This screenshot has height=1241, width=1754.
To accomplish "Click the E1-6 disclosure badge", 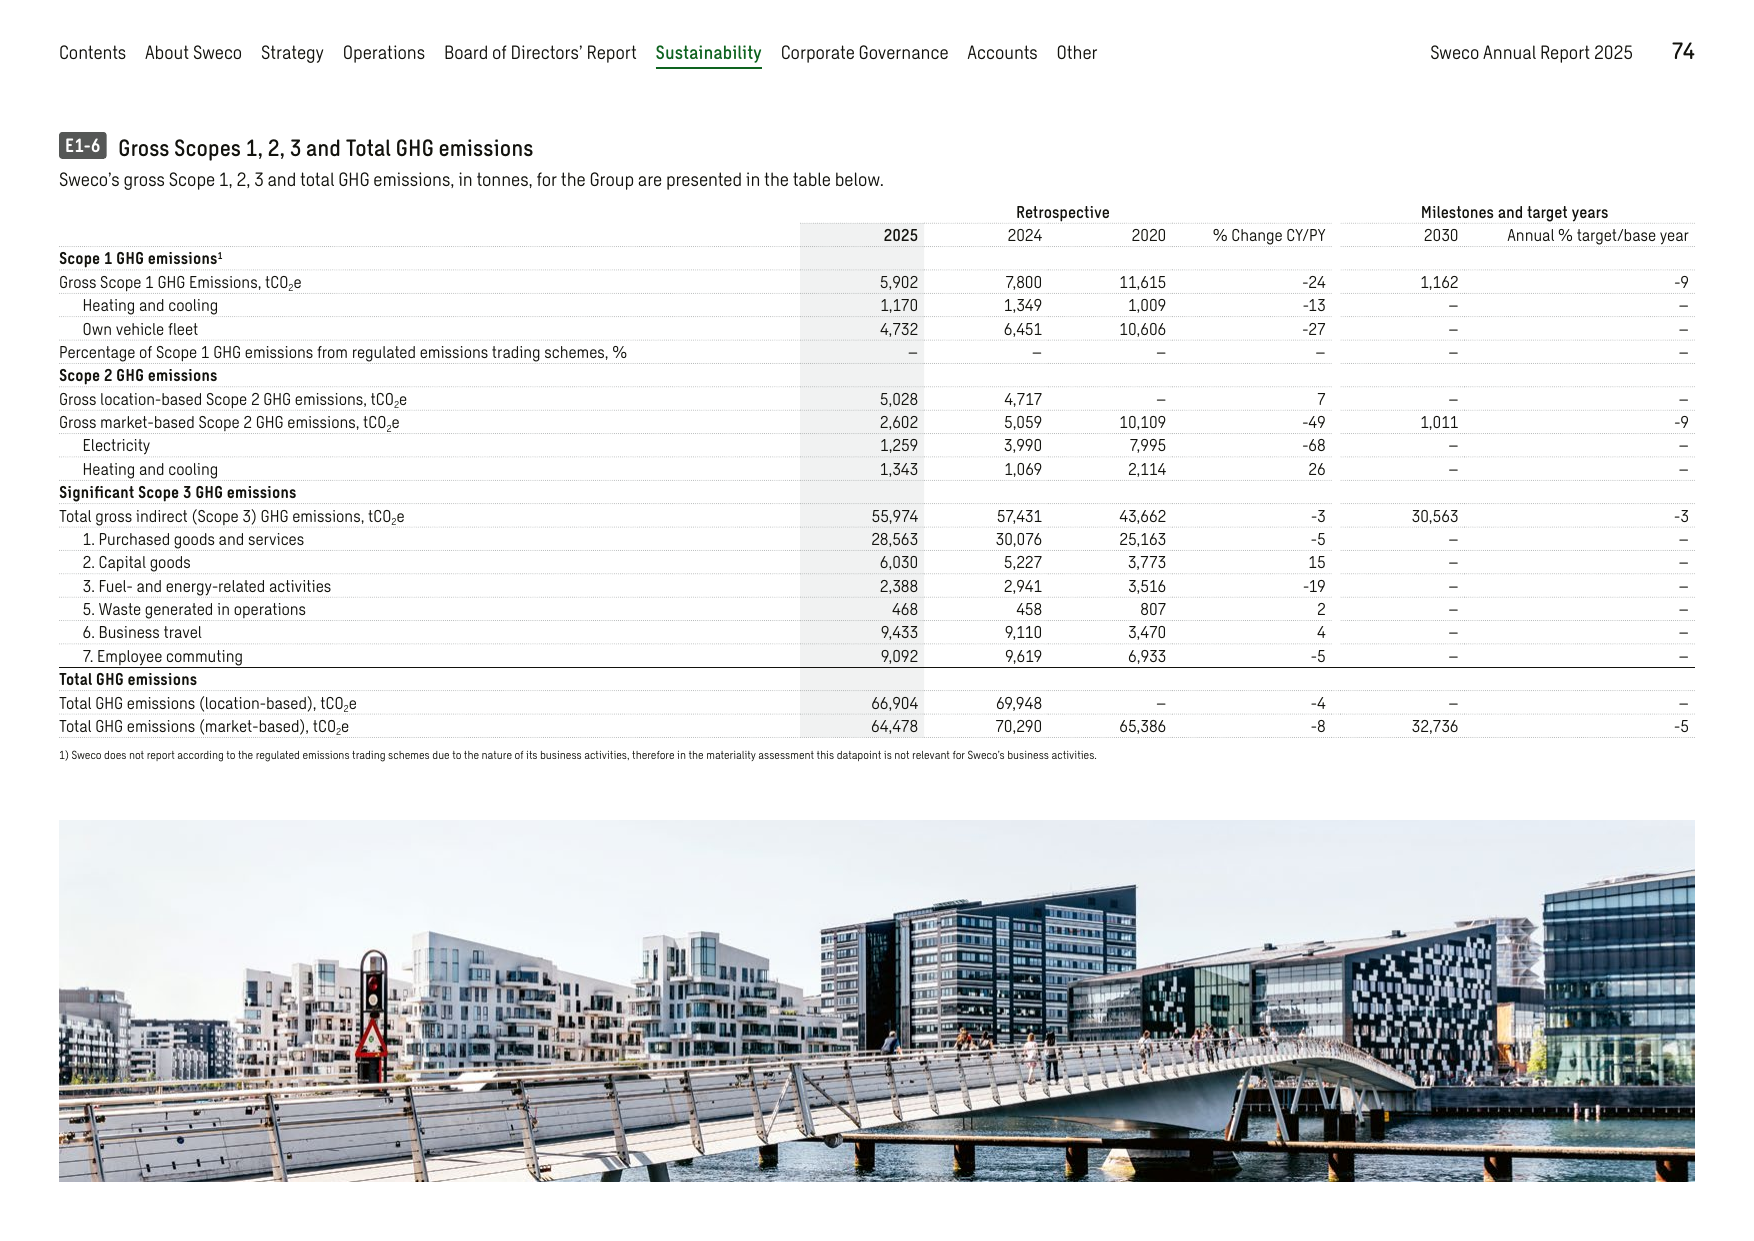I will click(x=83, y=146).
